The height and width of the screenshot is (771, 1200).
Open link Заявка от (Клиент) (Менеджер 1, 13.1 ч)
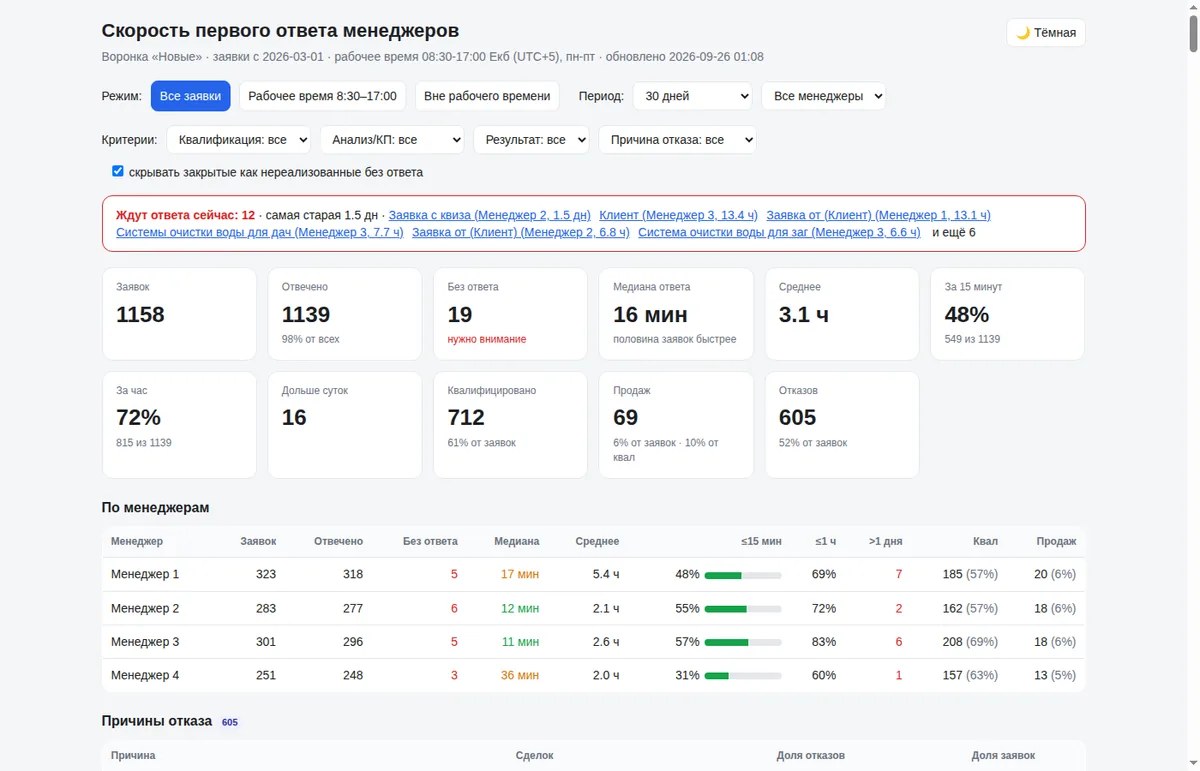point(878,215)
